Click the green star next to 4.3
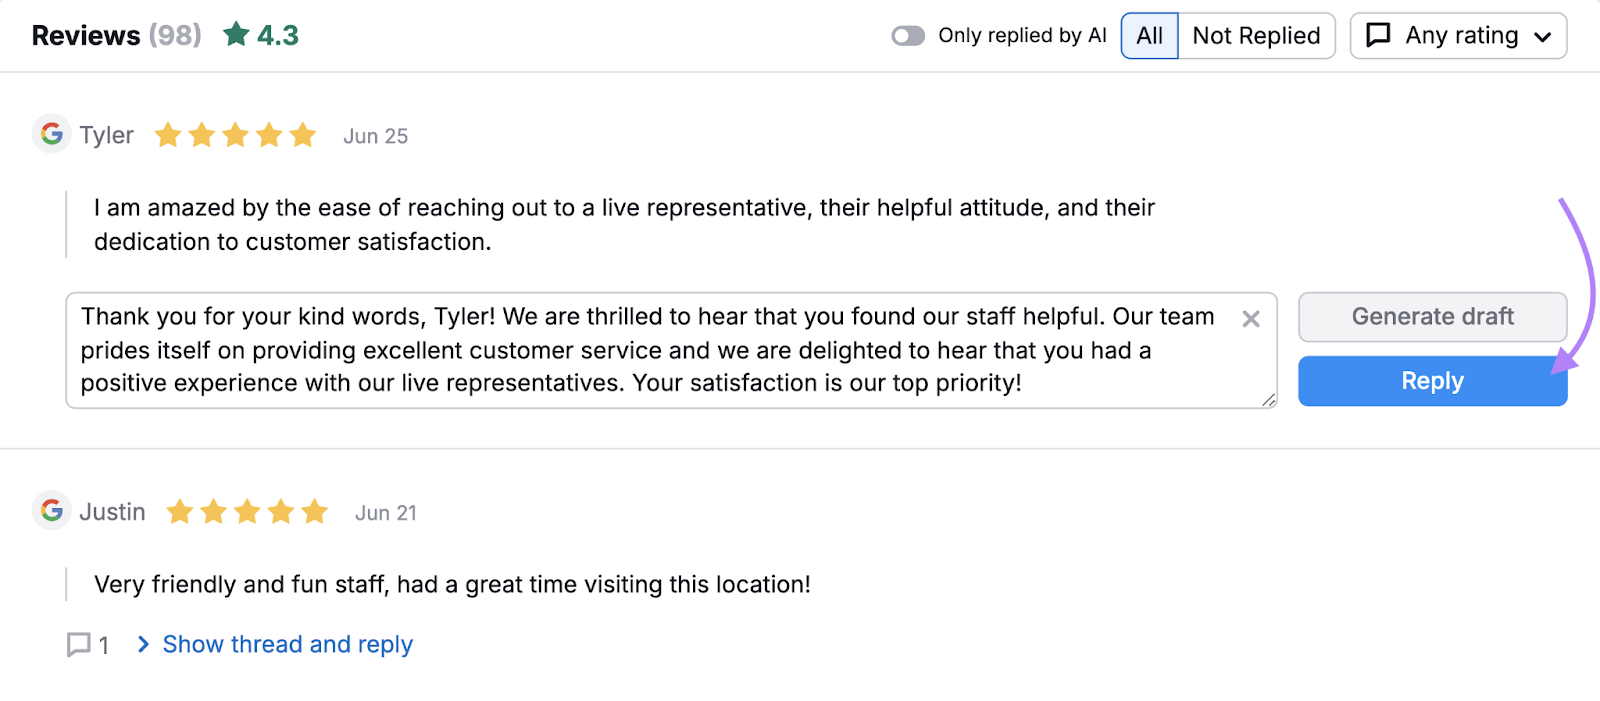1600x701 pixels. click(x=235, y=34)
